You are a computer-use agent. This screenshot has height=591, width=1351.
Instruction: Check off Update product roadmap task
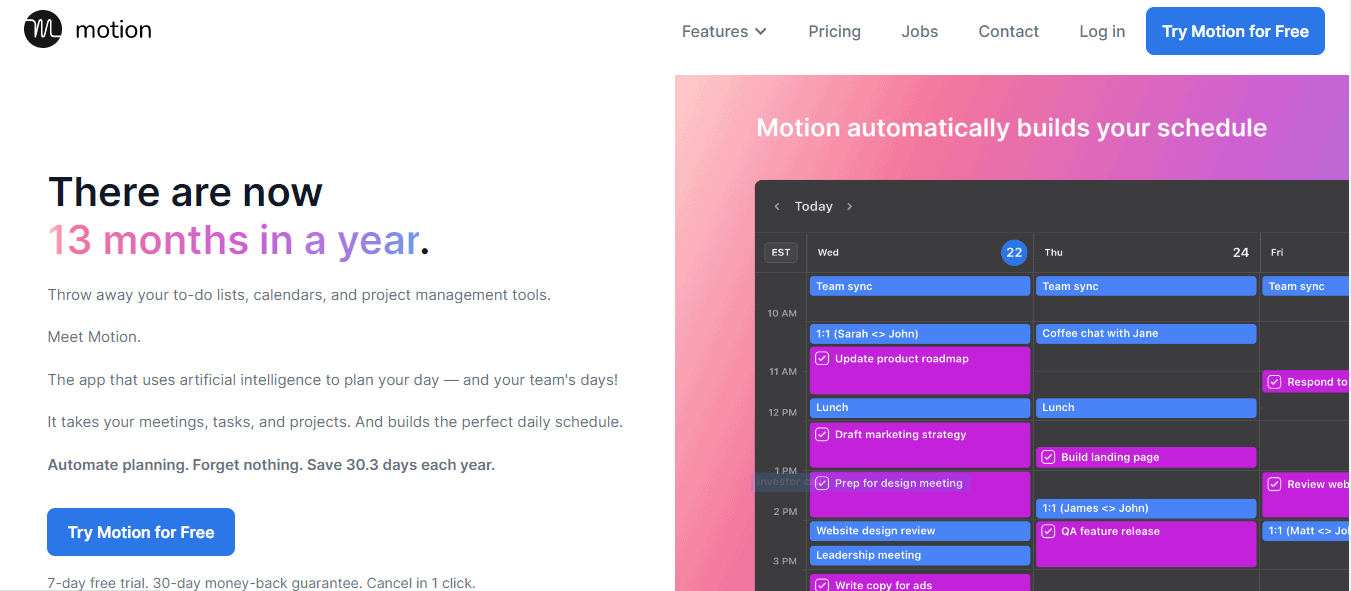coord(822,359)
